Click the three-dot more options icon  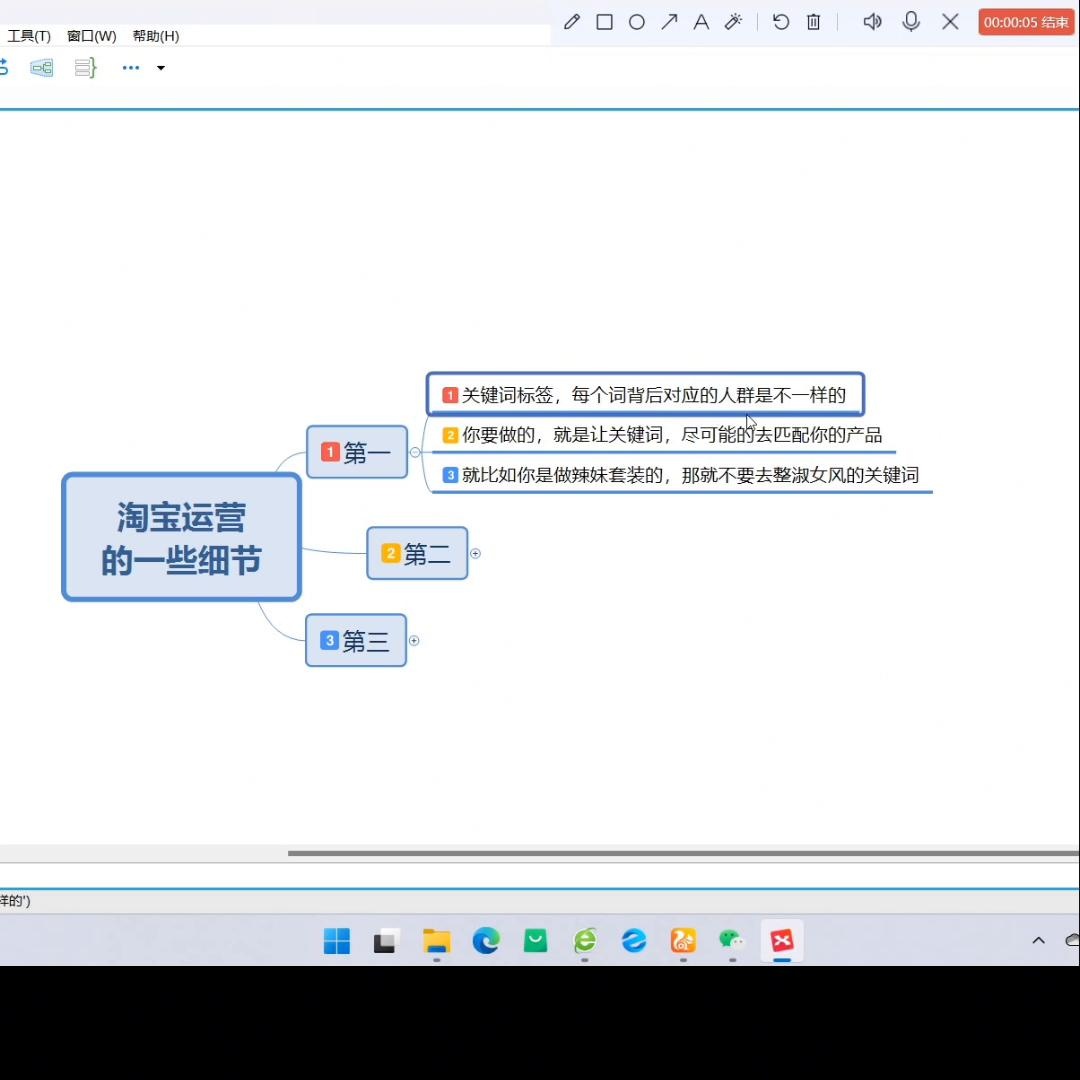coord(131,68)
